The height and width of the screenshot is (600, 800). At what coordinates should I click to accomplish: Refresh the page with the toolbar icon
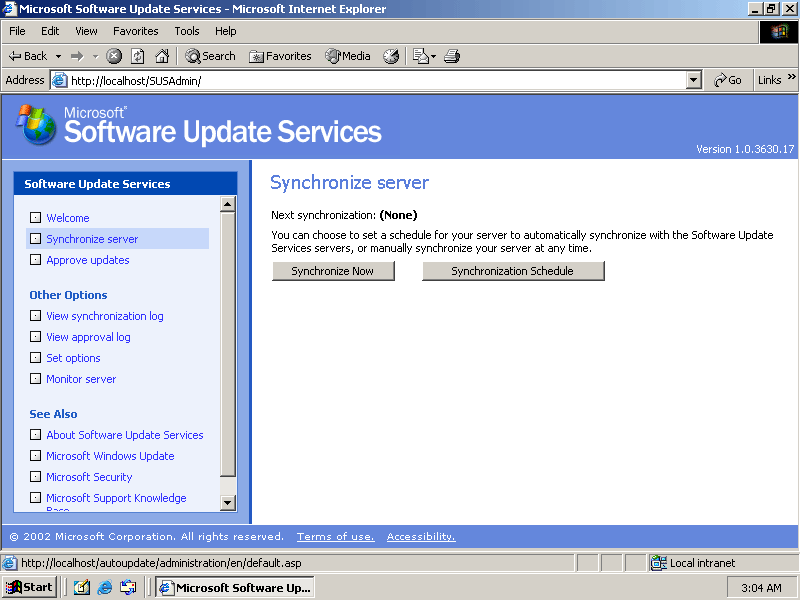[x=138, y=56]
